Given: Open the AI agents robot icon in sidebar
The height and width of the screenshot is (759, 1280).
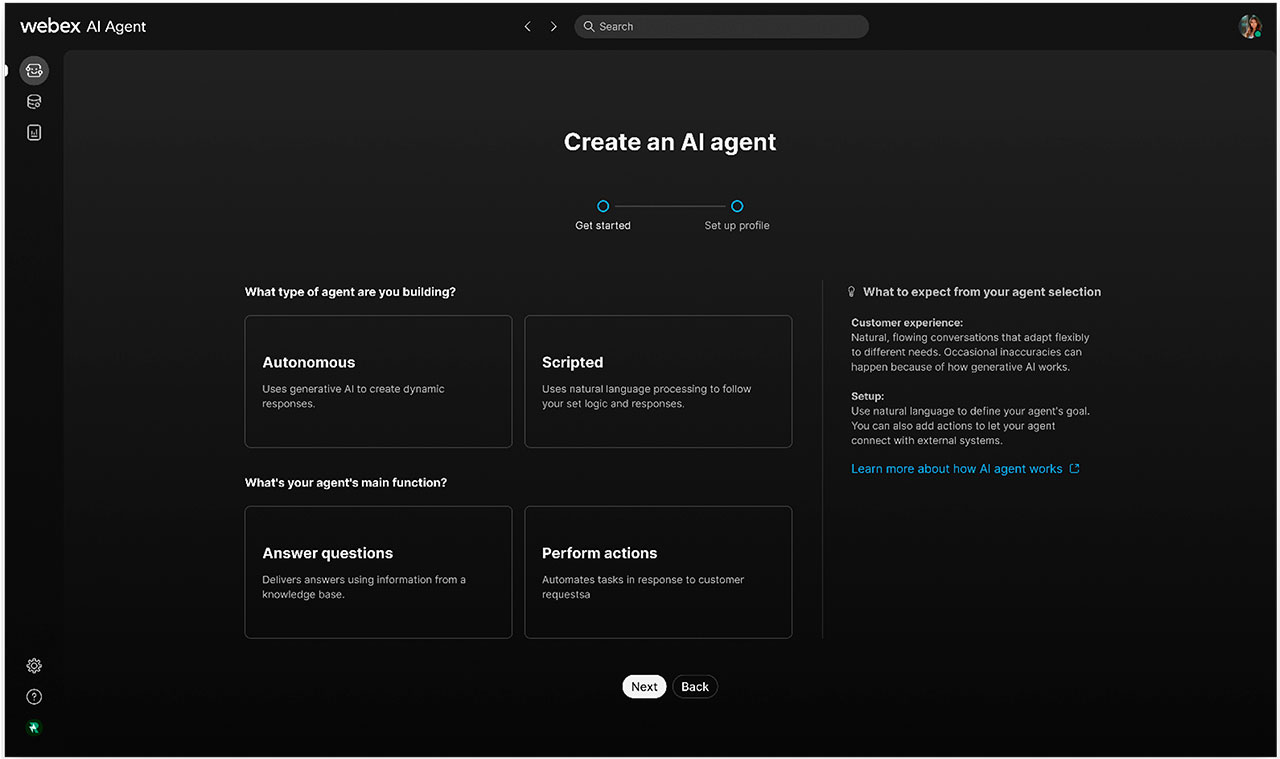Looking at the screenshot, I should click(x=34, y=70).
